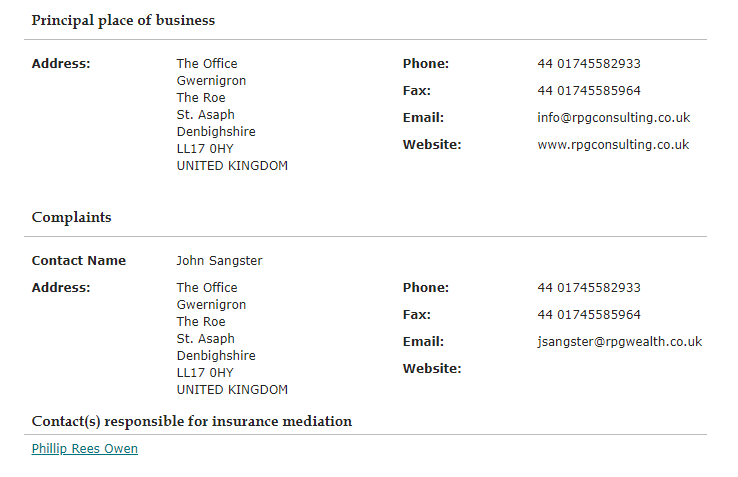This screenshot has width=738, height=477.
Task: Click the Principal place of business heading
Action: click(123, 21)
